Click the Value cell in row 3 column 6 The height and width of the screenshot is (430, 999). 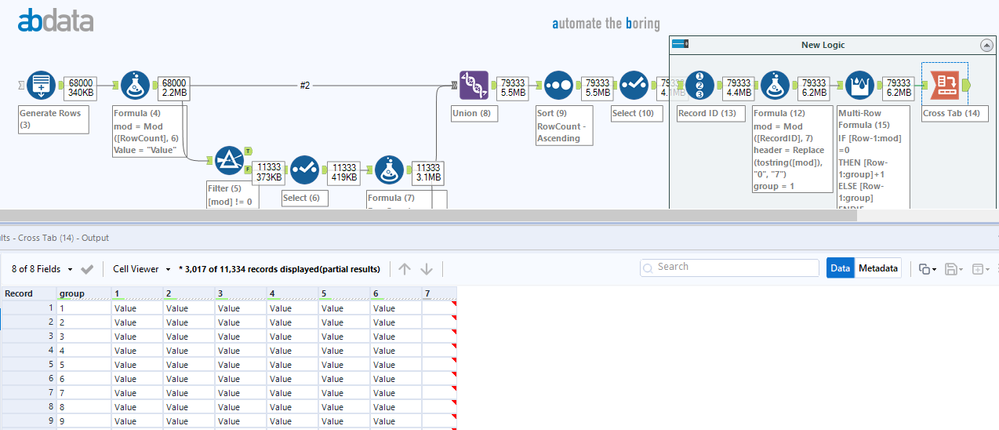[396, 336]
